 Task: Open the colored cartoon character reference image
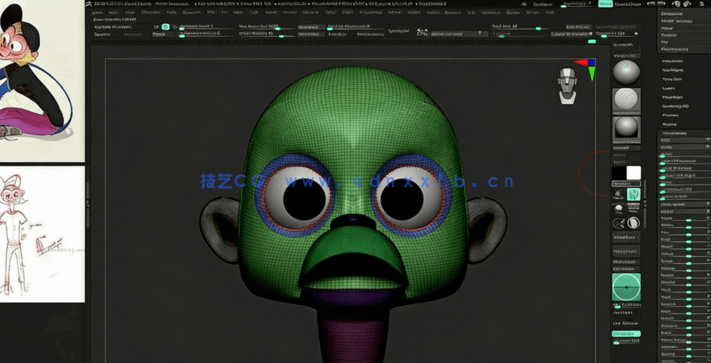pos(42,81)
